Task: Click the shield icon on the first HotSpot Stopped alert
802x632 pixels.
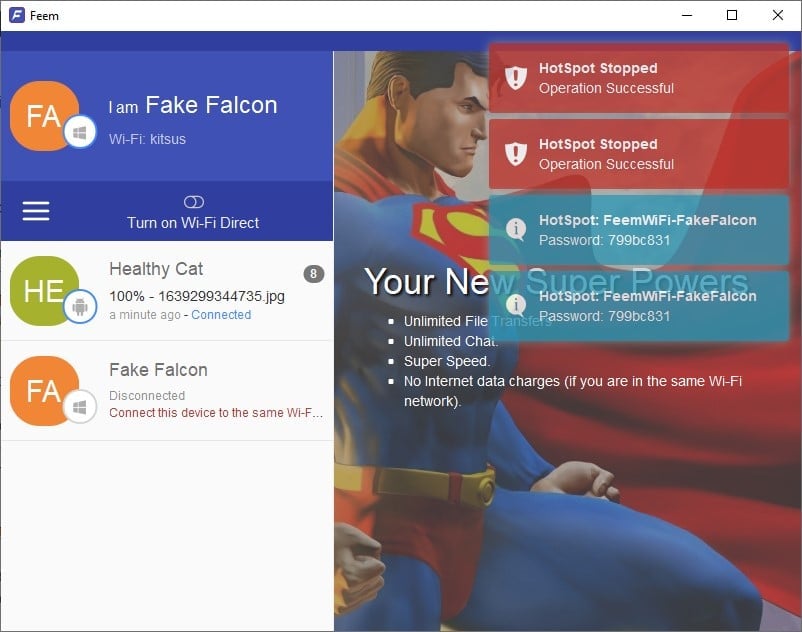Action: click(x=515, y=78)
